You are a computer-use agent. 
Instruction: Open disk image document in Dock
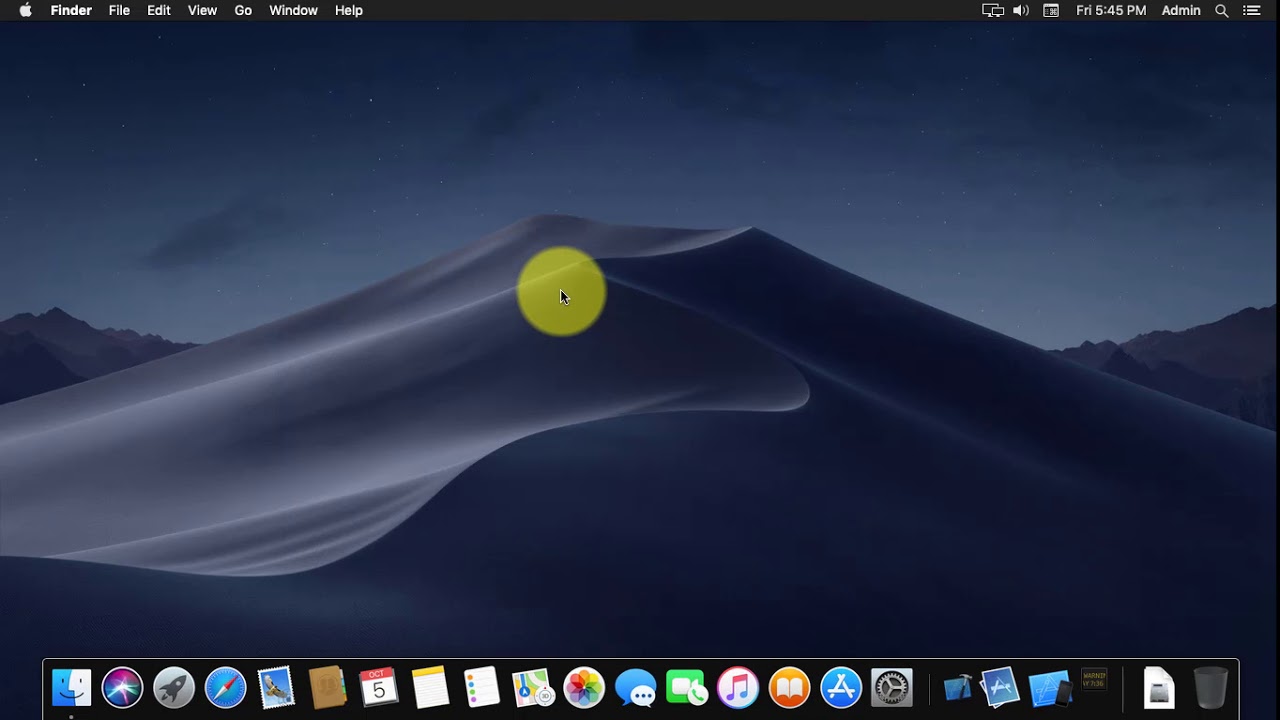click(x=1158, y=688)
